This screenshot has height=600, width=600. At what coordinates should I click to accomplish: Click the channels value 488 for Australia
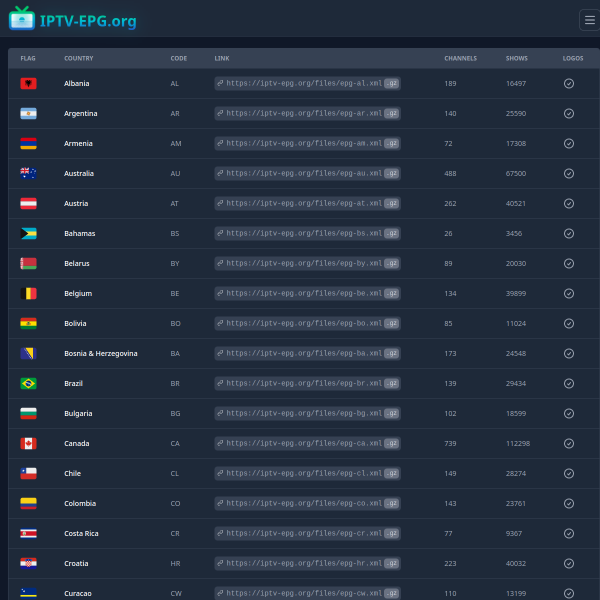coord(450,173)
